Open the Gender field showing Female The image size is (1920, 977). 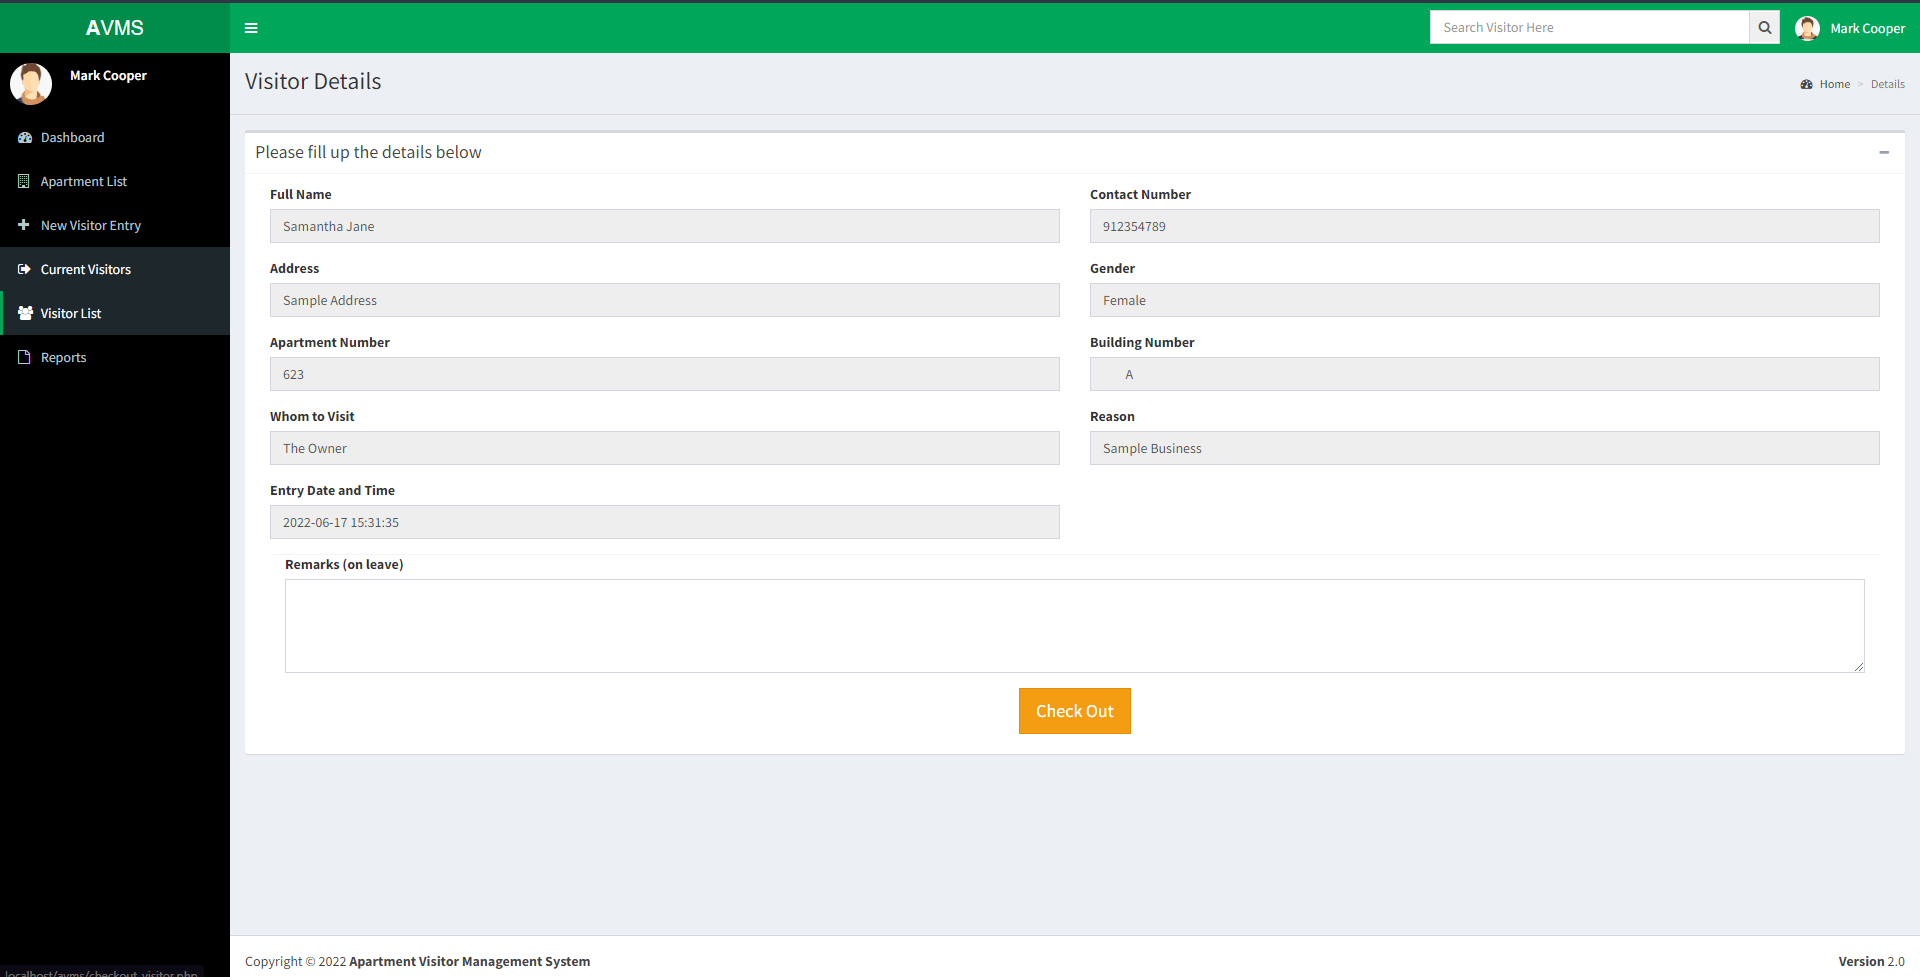[x=1484, y=300]
